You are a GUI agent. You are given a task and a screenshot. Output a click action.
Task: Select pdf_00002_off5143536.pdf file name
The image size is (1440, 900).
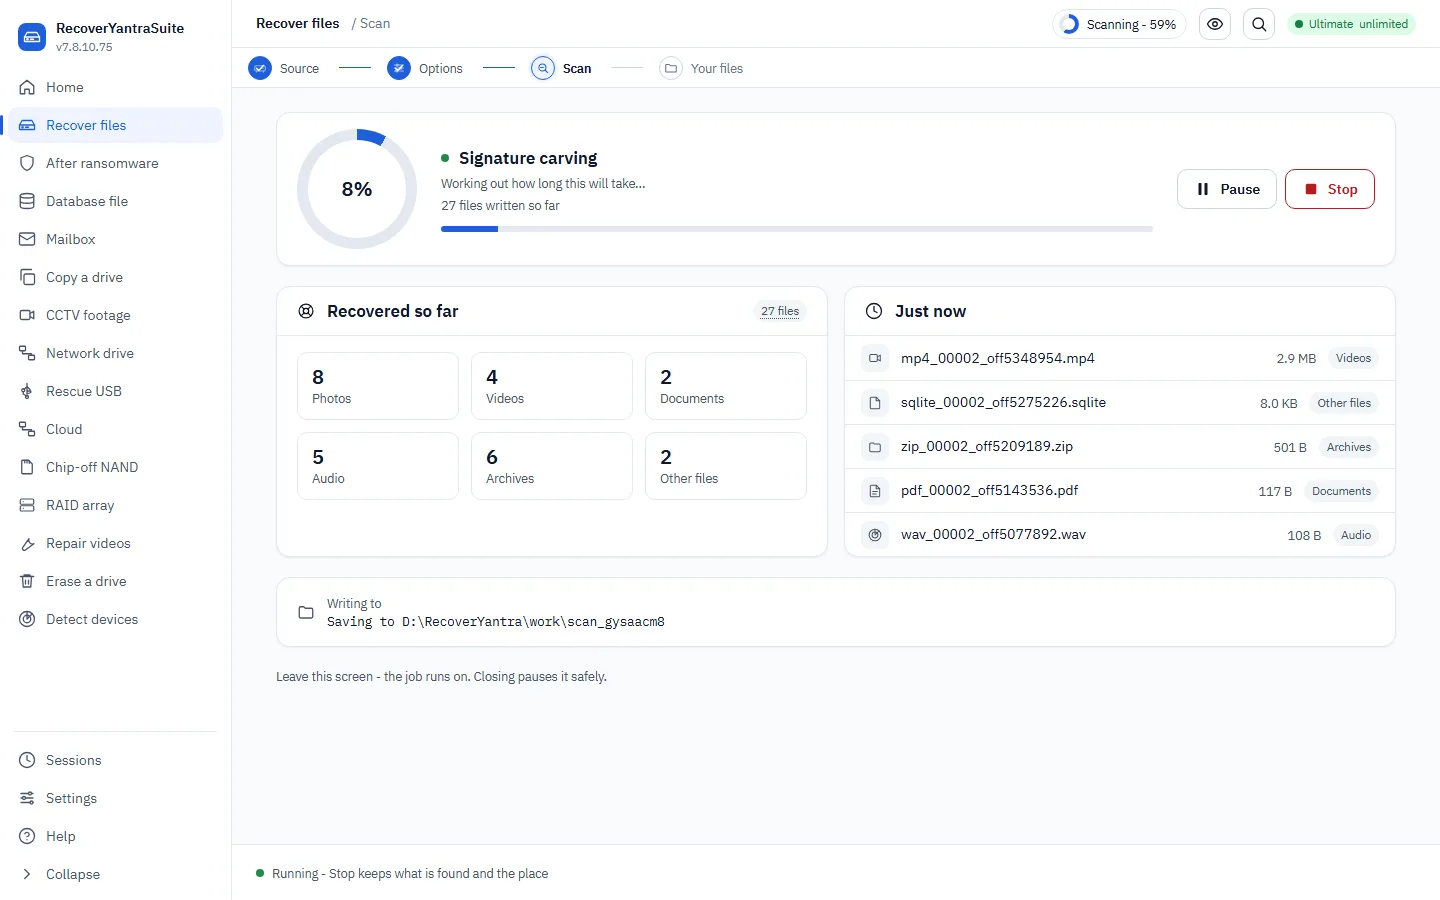(x=989, y=490)
